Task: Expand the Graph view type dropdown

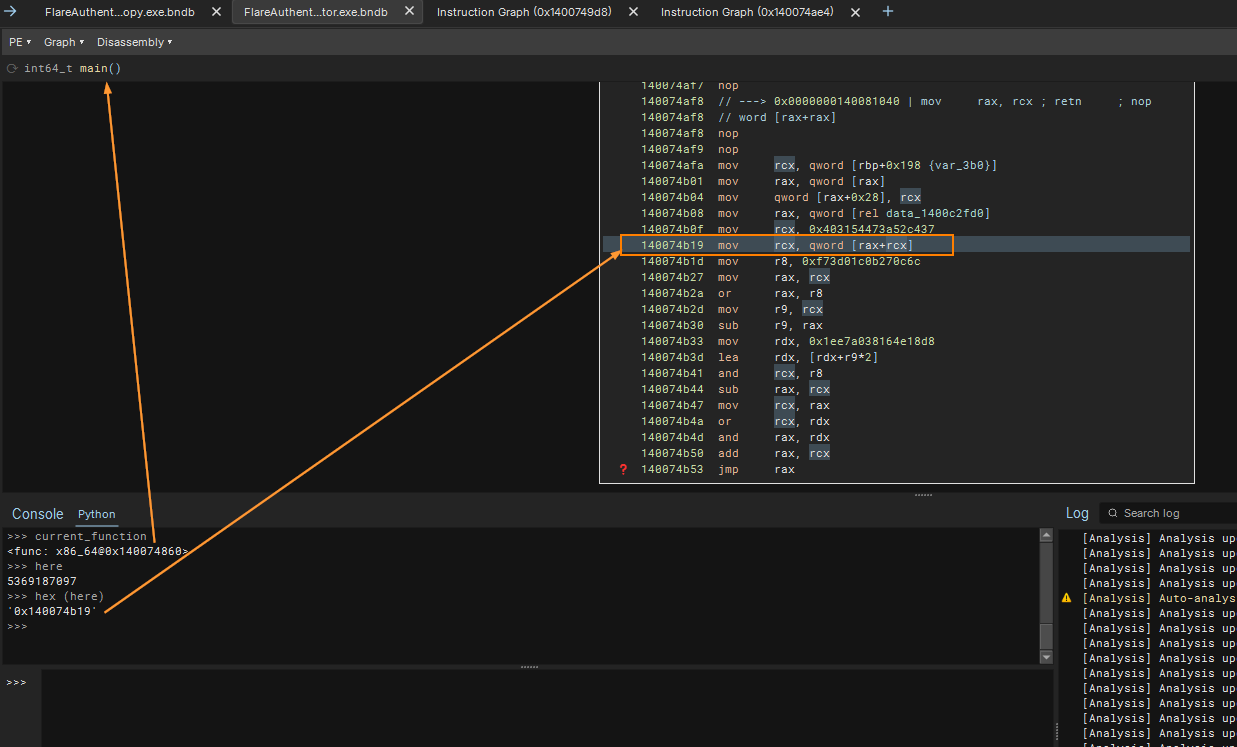Action: 64,42
